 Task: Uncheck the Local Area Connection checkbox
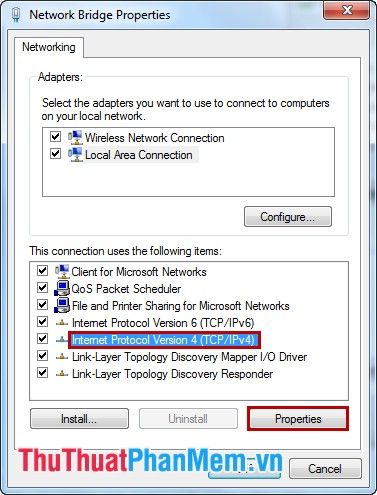[55, 153]
